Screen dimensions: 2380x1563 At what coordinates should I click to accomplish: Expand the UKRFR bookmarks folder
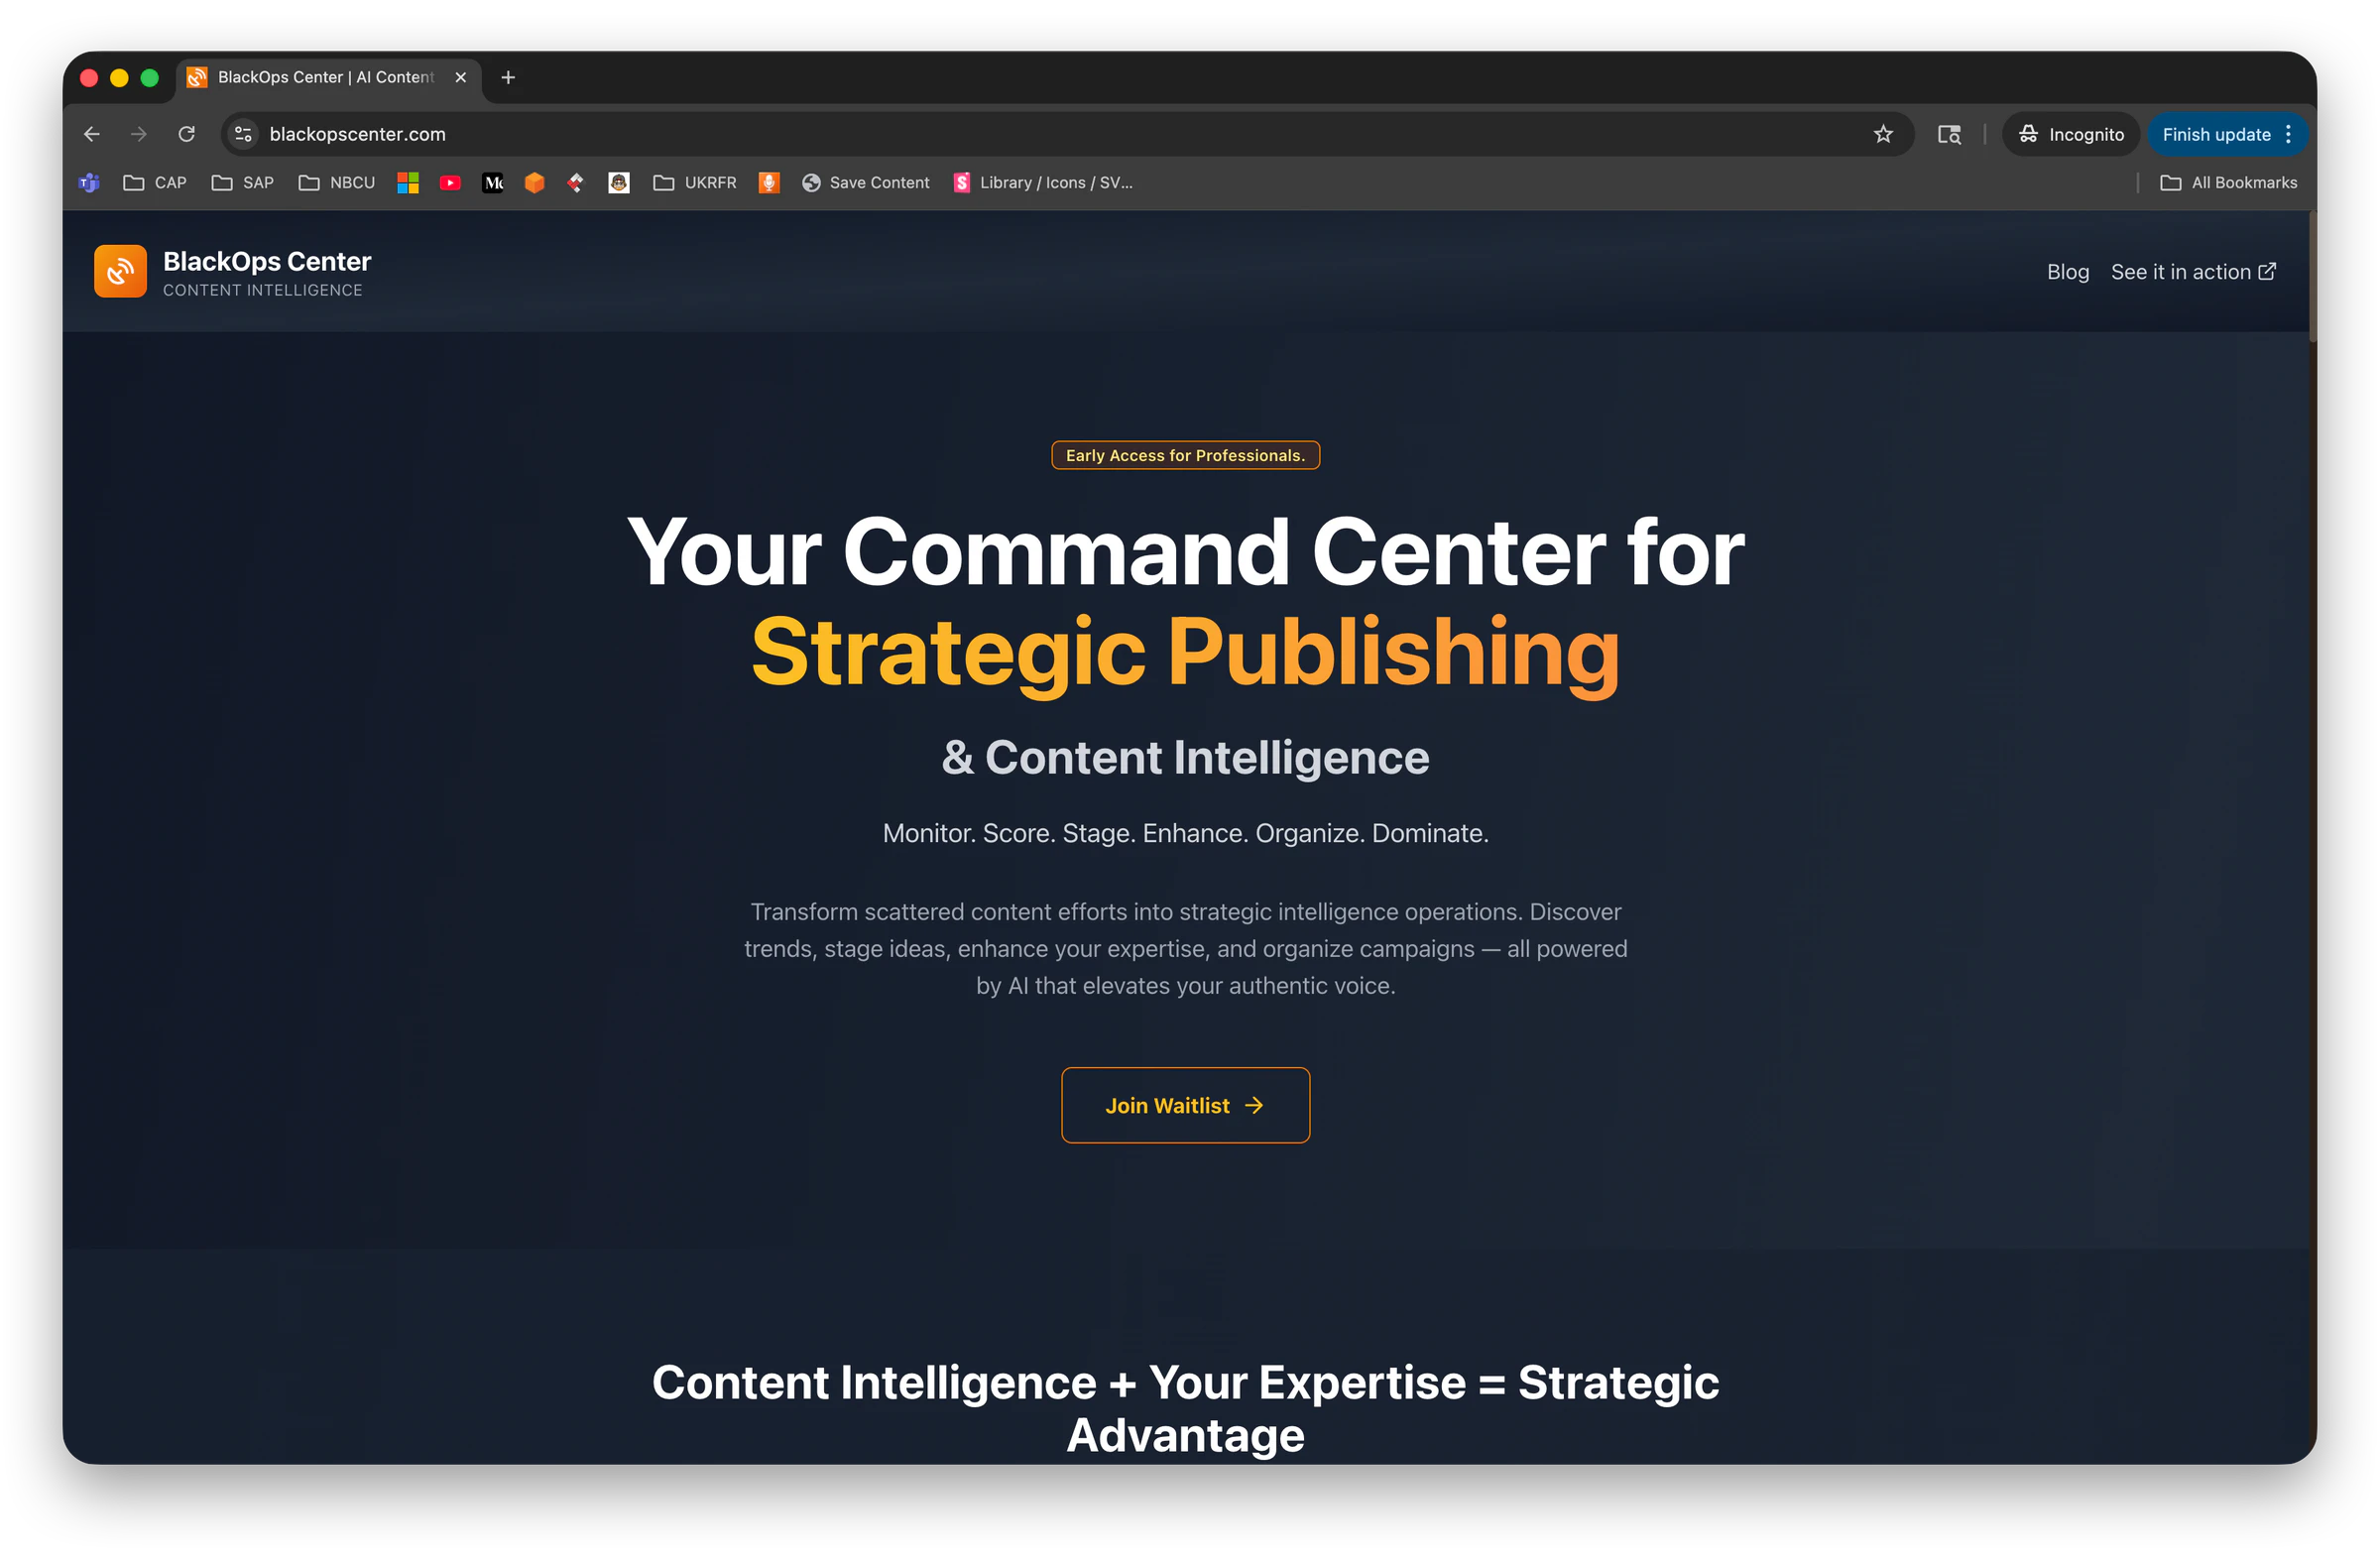point(694,183)
